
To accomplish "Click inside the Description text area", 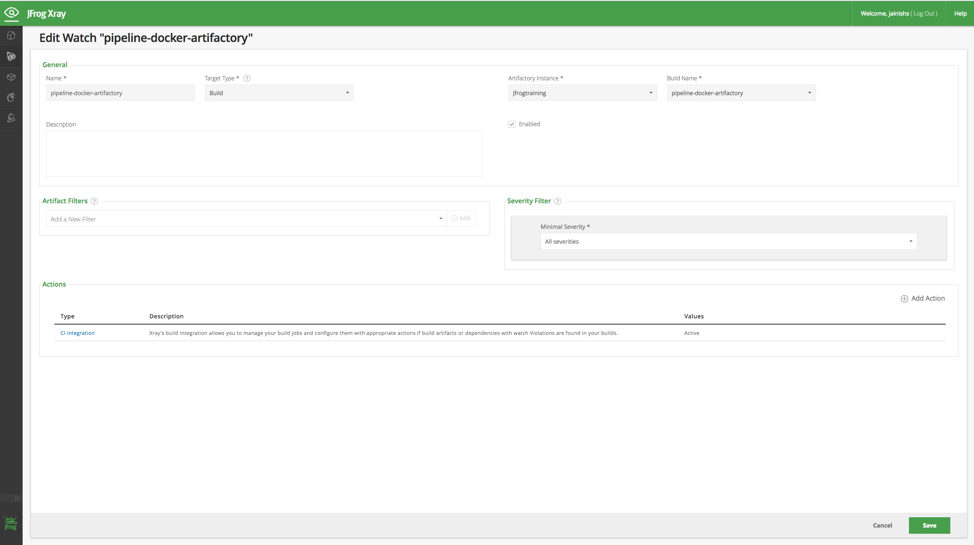I will (264, 154).
